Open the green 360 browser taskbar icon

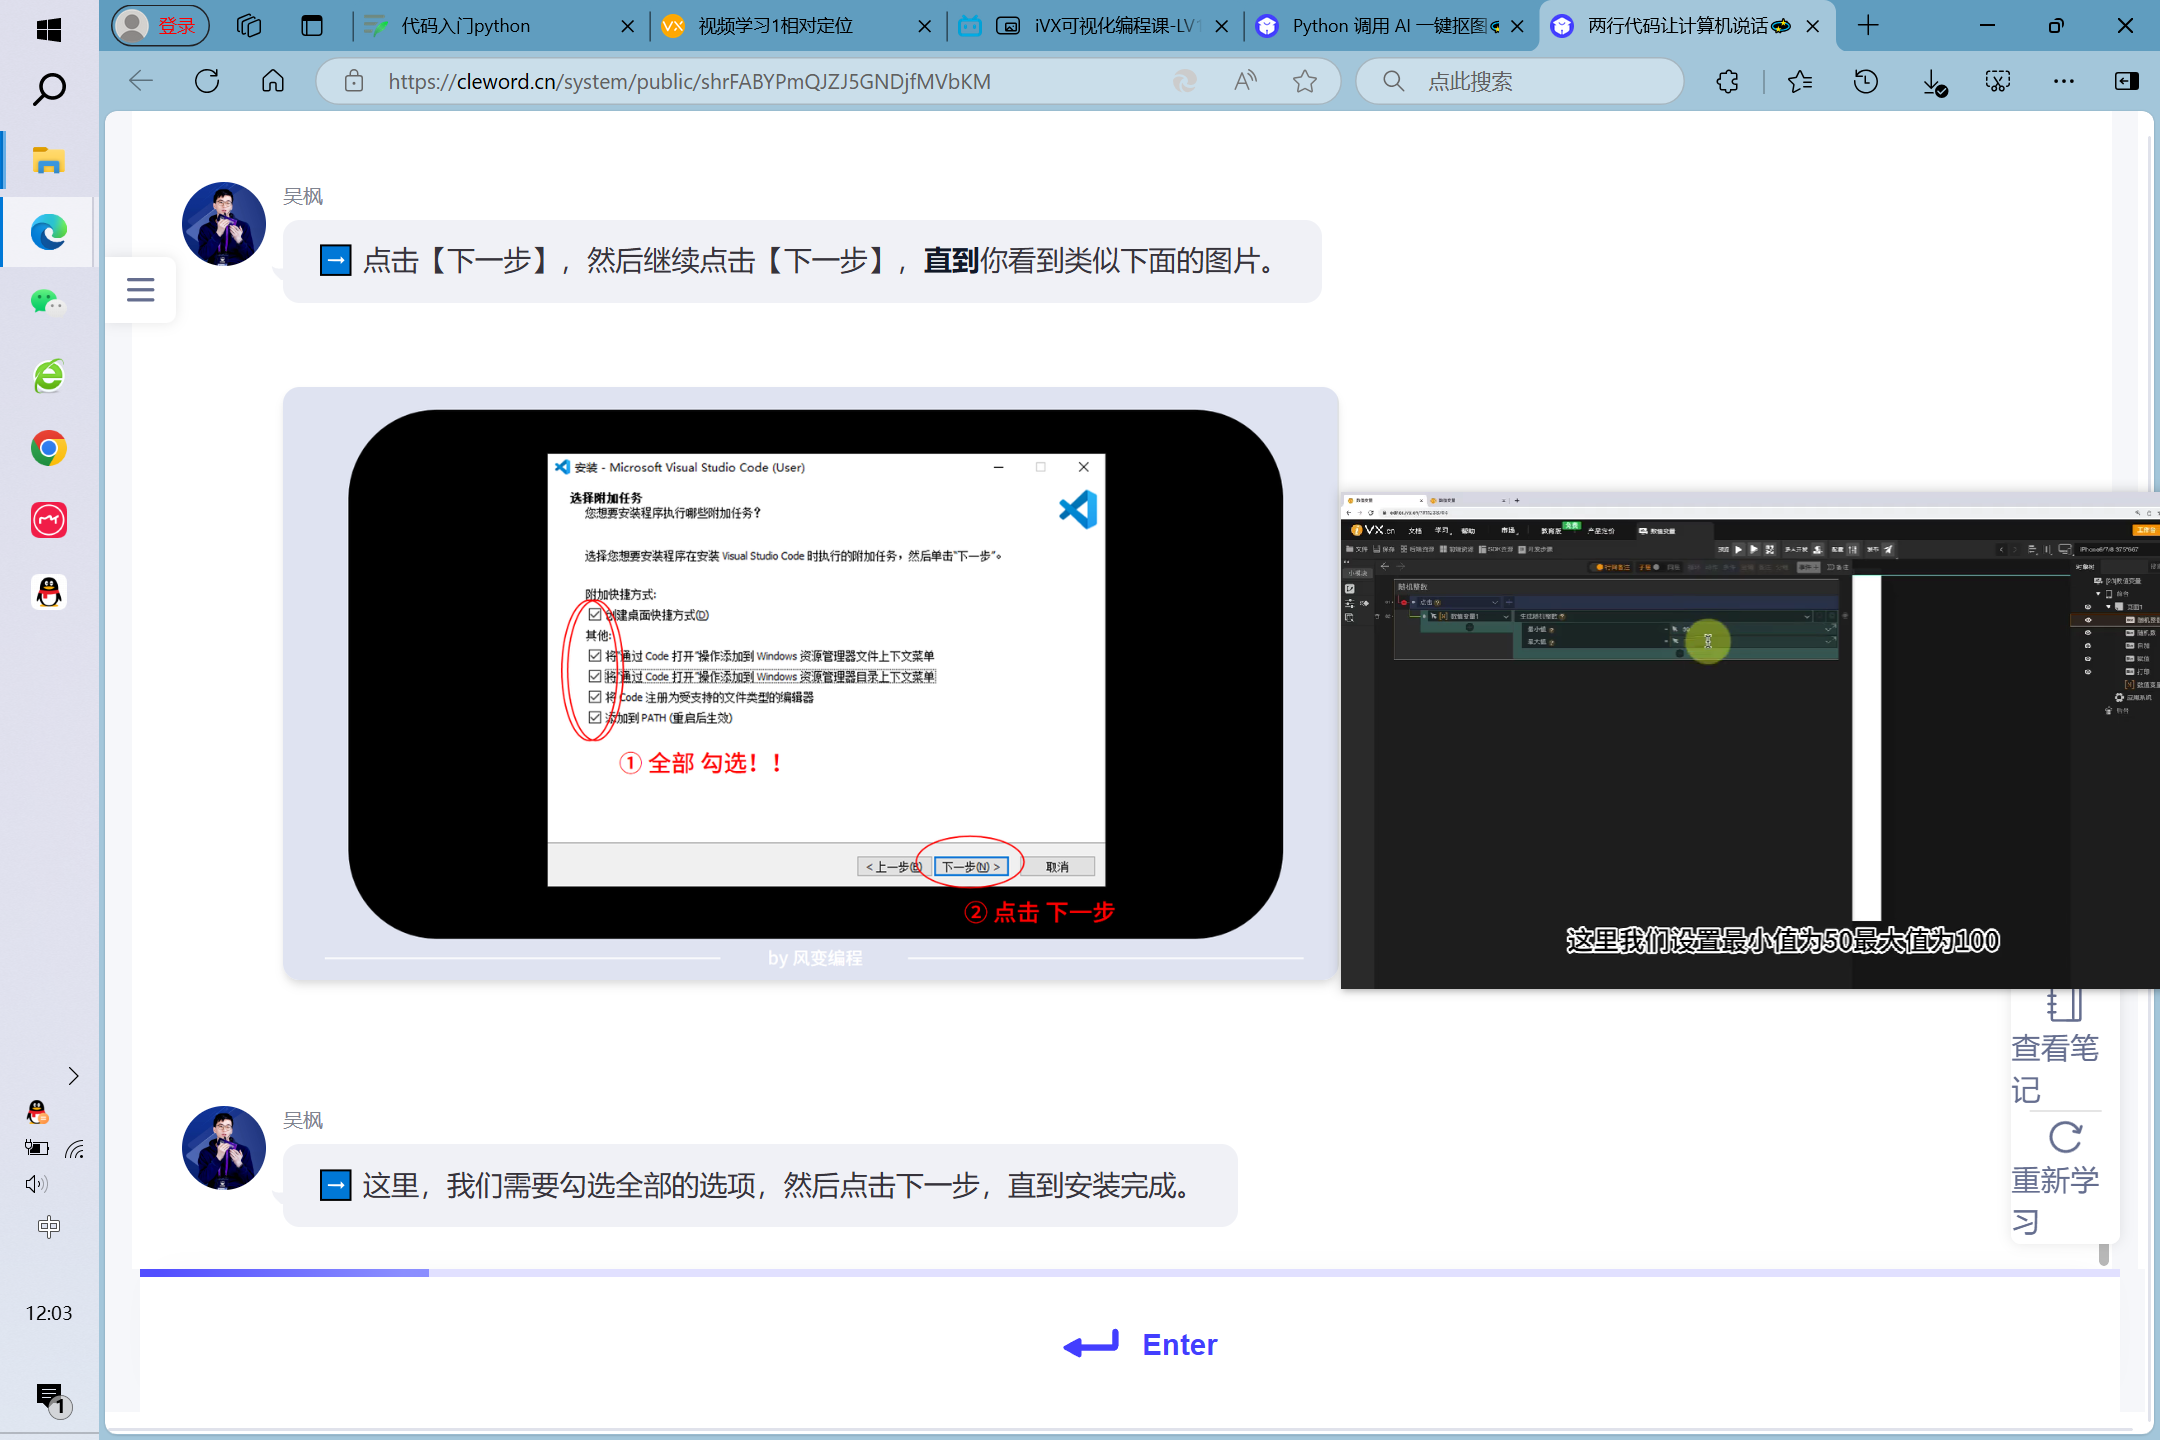(x=48, y=376)
